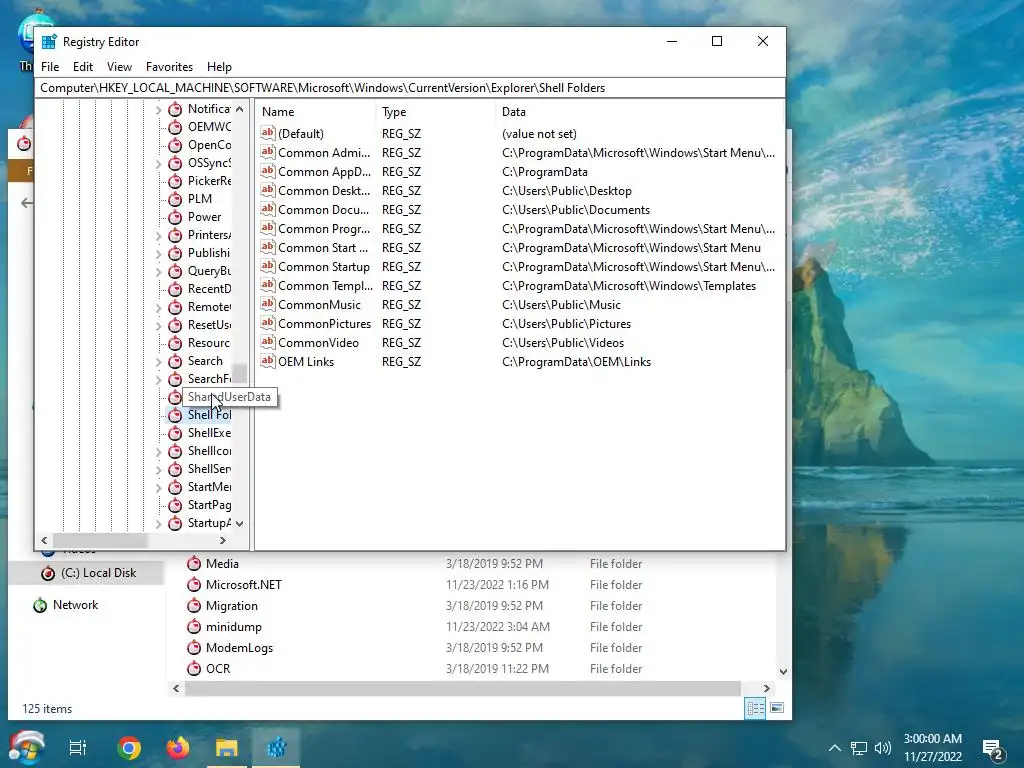The height and width of the screenshot is (768, 1024).
Task: Select the PickerRe key icon
Action: [x=175, y=181]
